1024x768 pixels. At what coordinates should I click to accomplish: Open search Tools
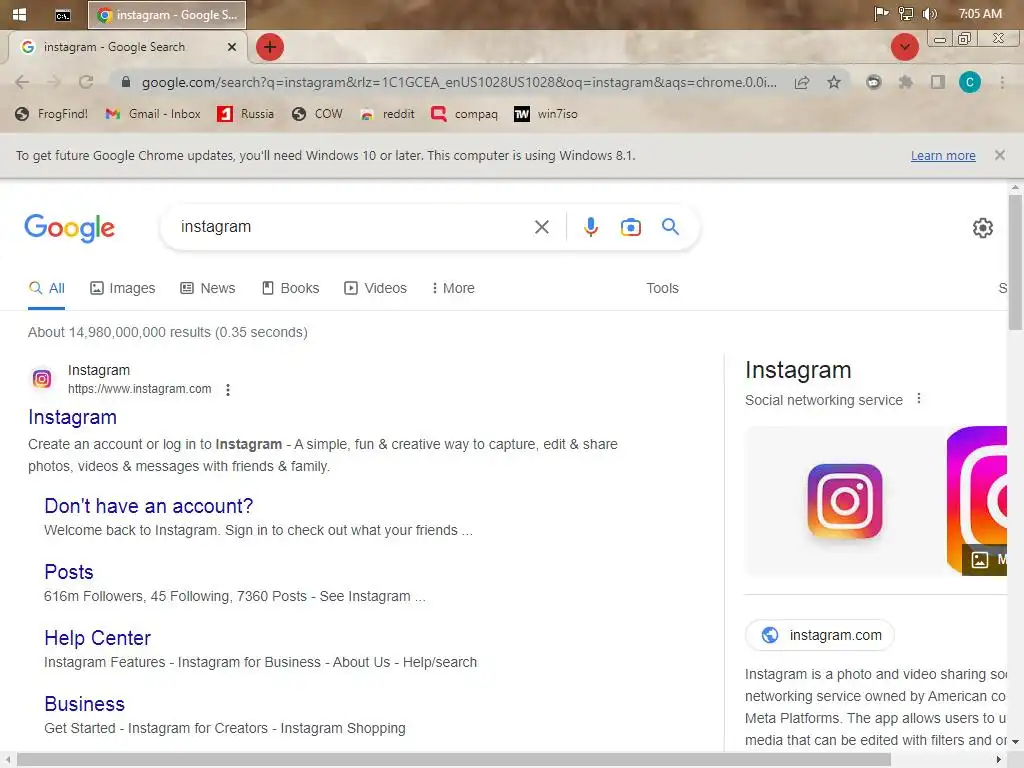tap(662, 288)
